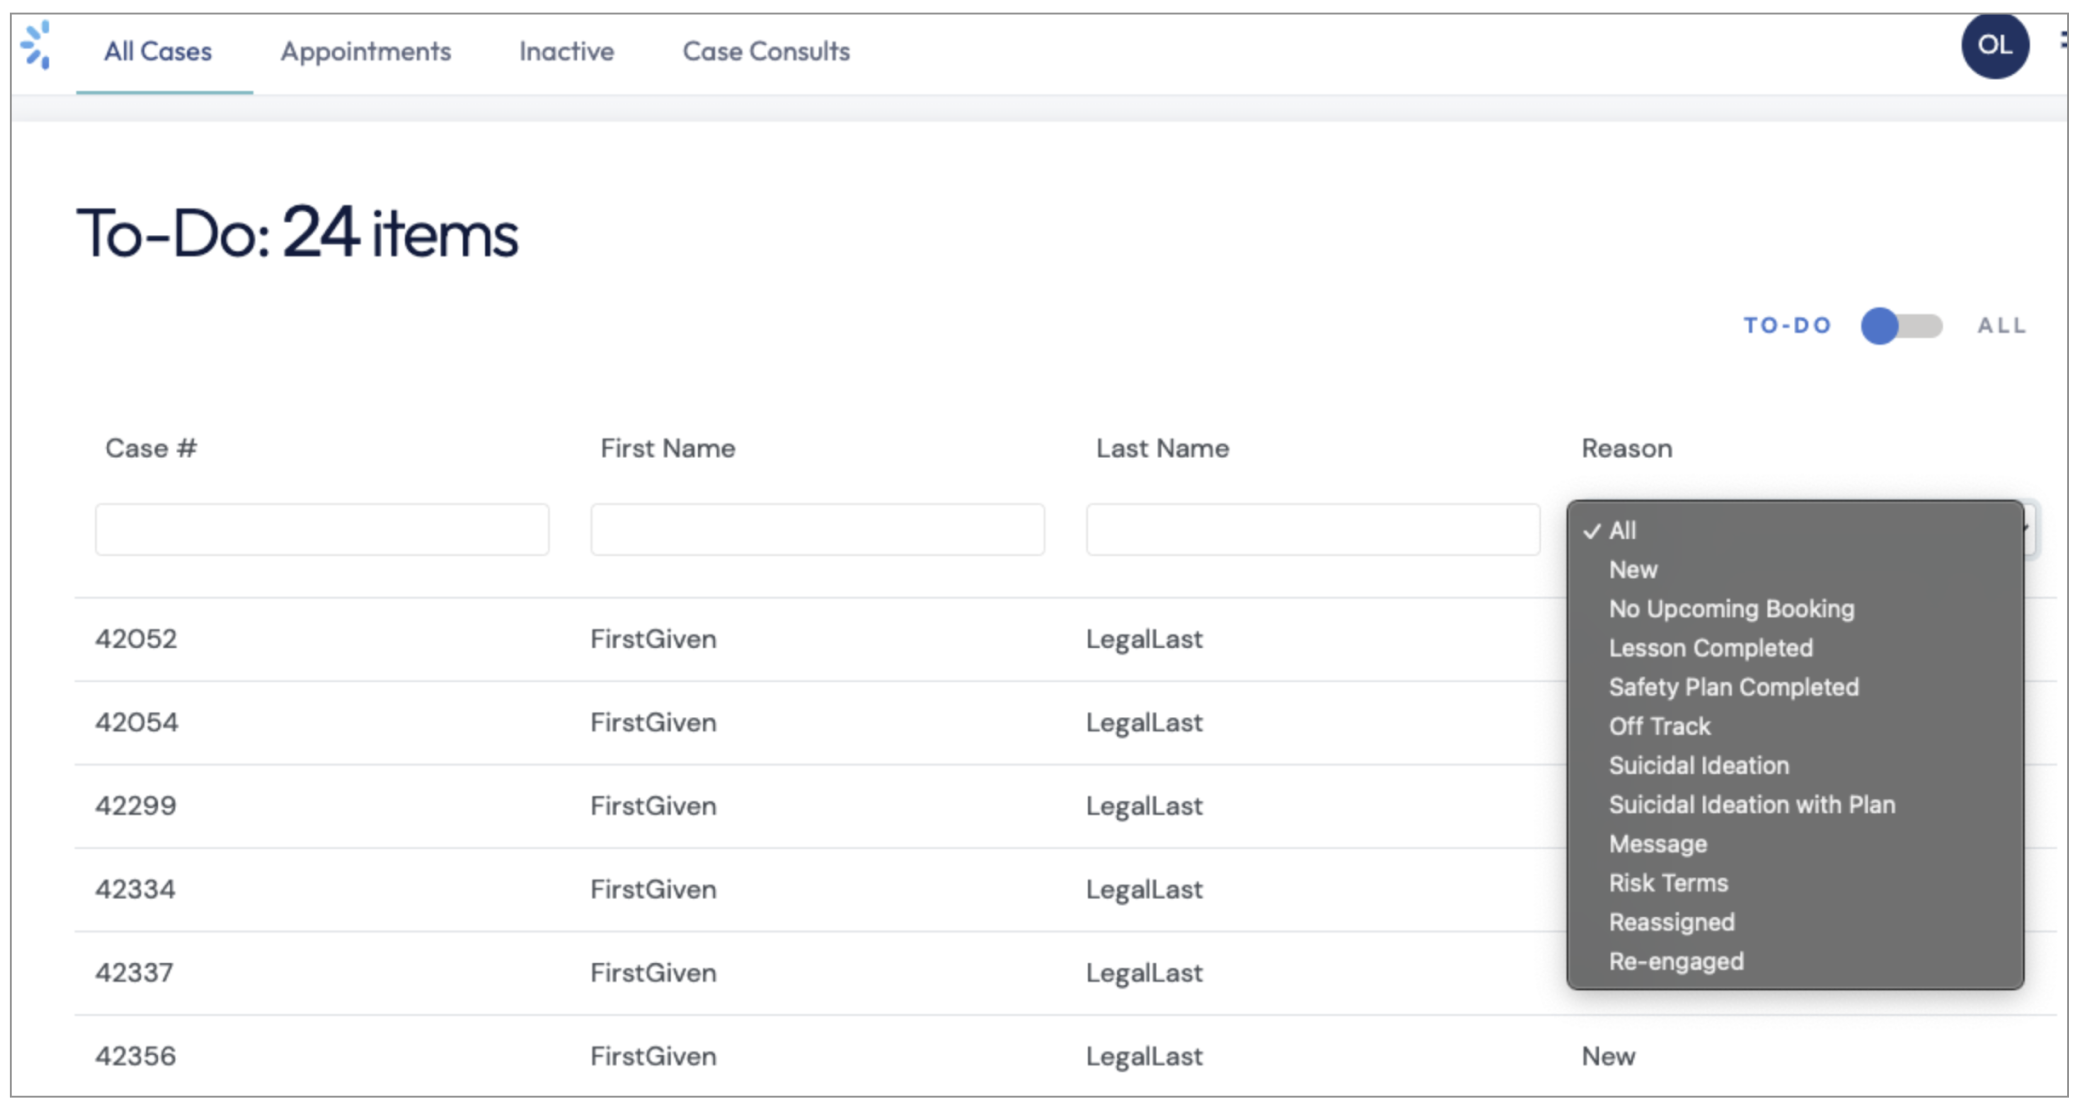Choose 'No Upcoming Booking' reason option
The width and height of the screenshot is (2080, 1114).
[1731, 609]
